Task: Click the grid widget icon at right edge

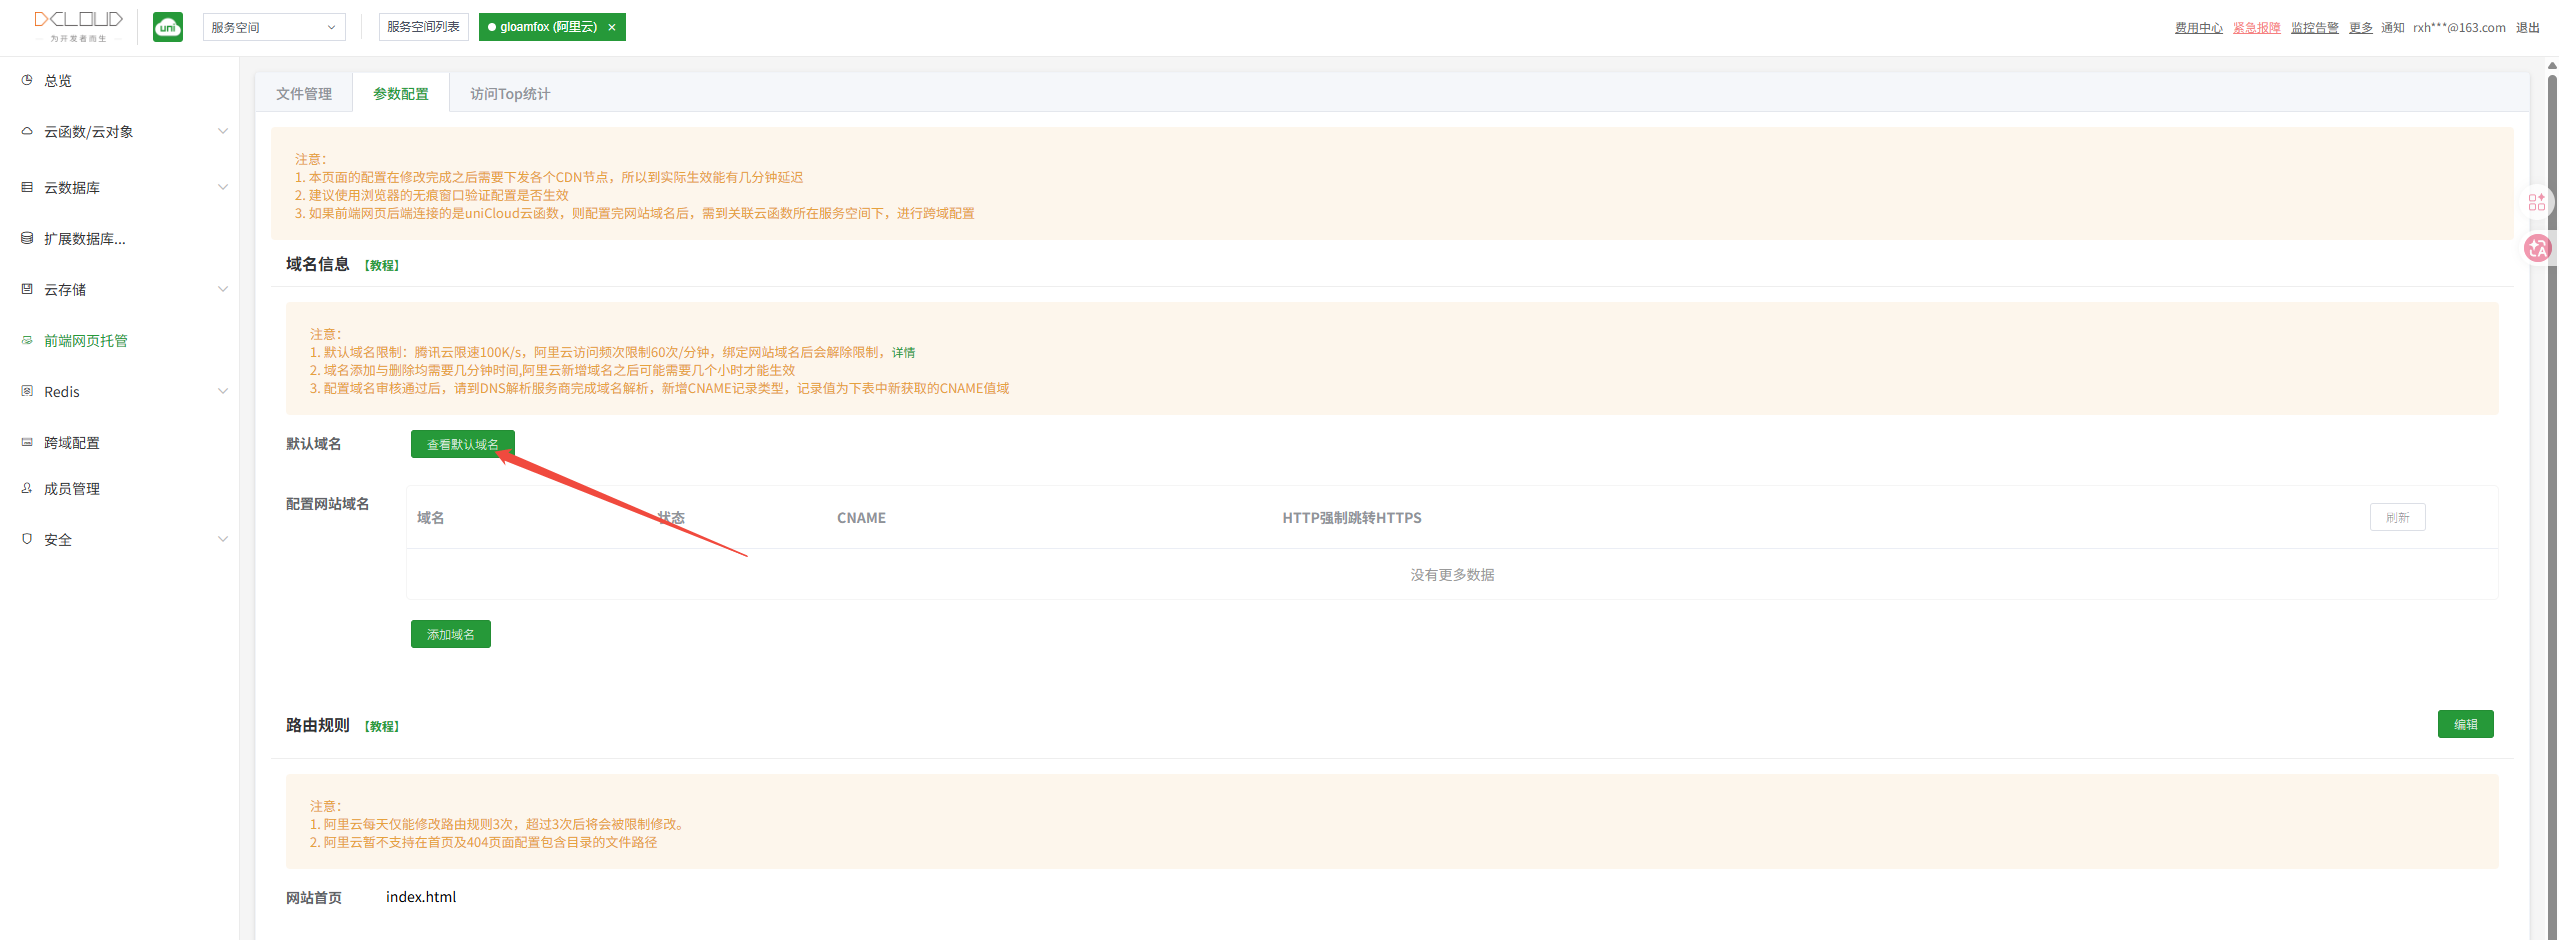Action: click(2537, 202)
